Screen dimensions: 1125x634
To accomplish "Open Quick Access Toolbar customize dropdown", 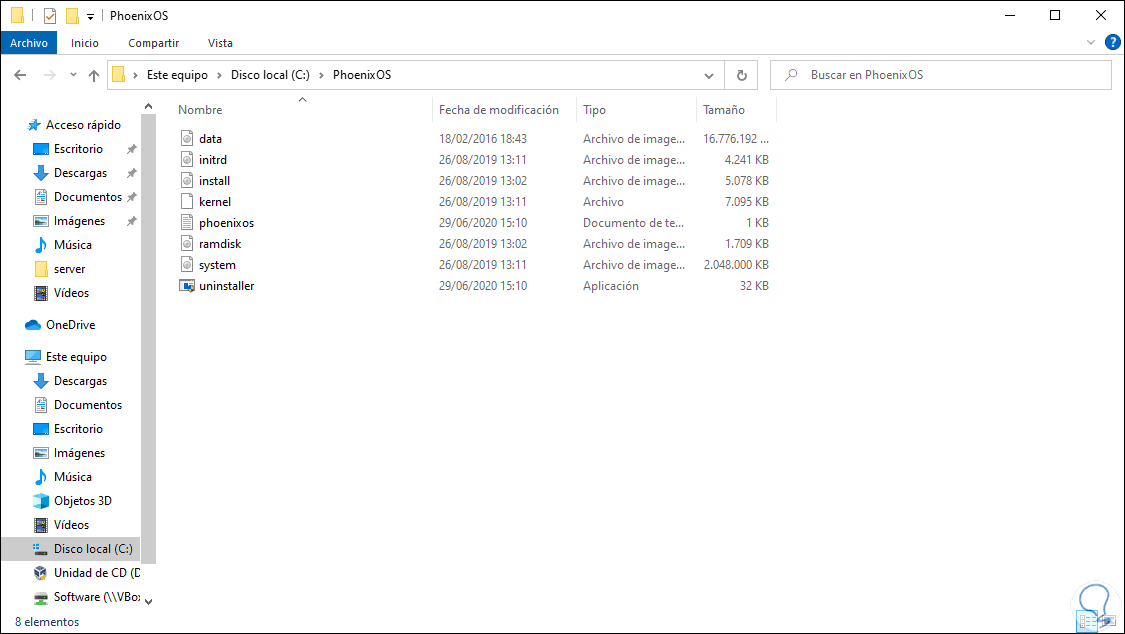I will click(x=90, y=16).
